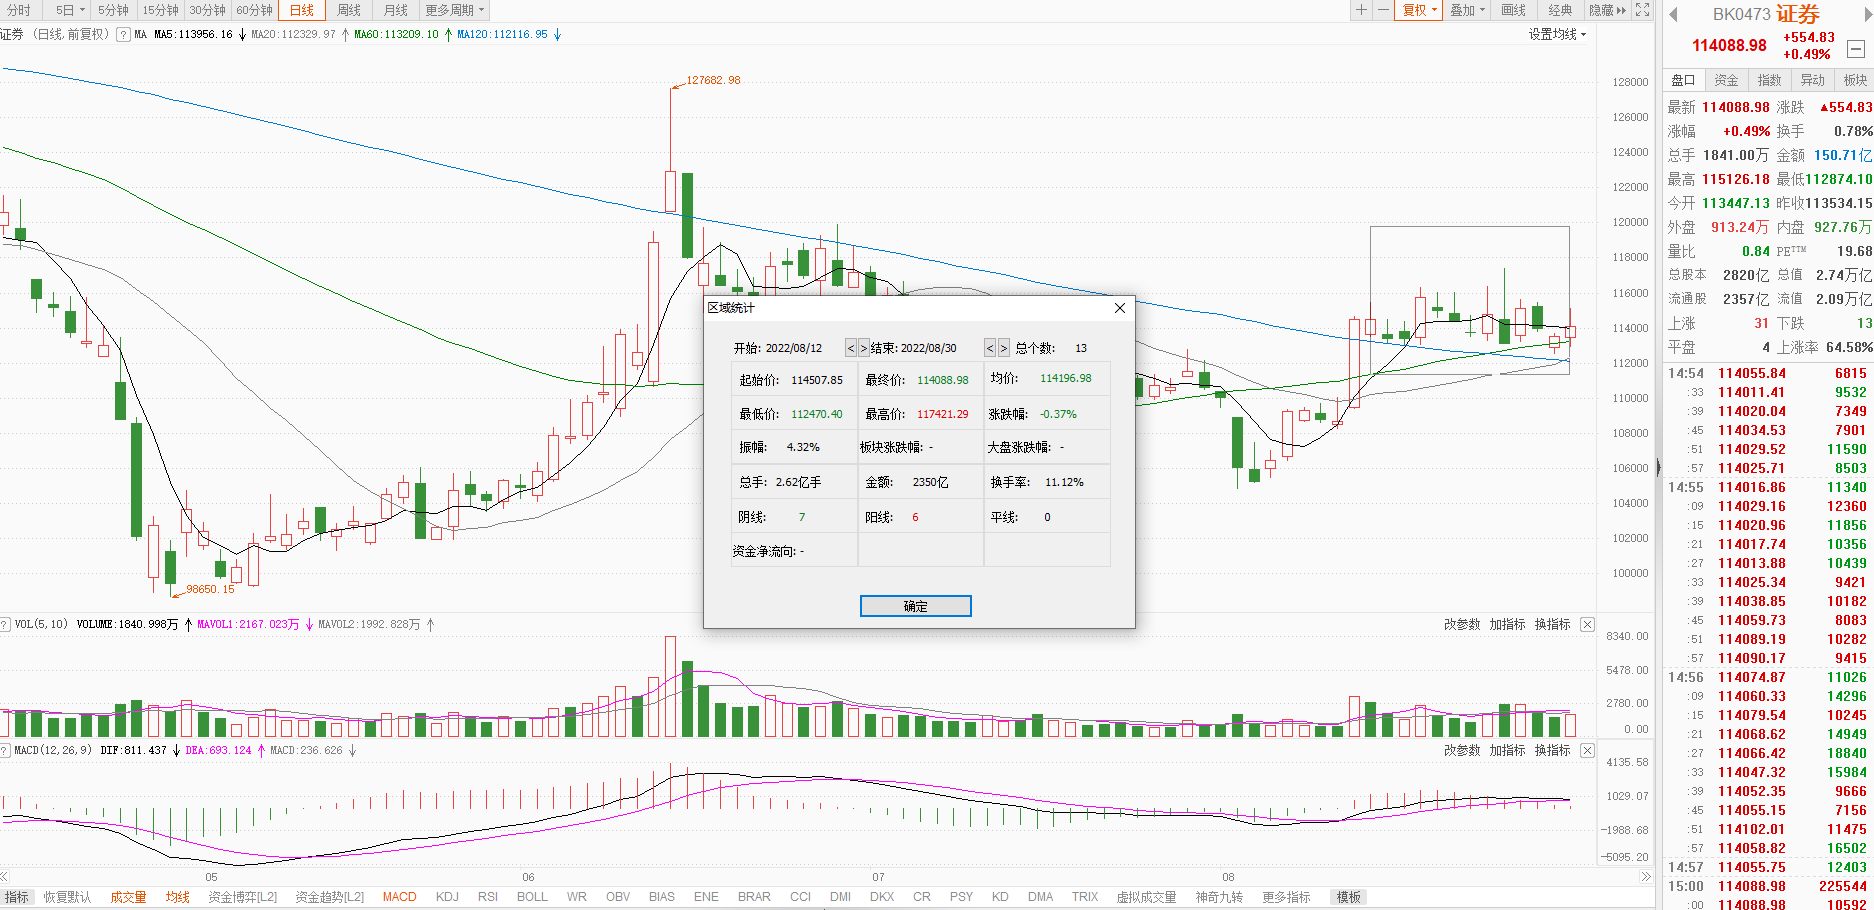Open the 指数 side tab

pos(1770,80)
